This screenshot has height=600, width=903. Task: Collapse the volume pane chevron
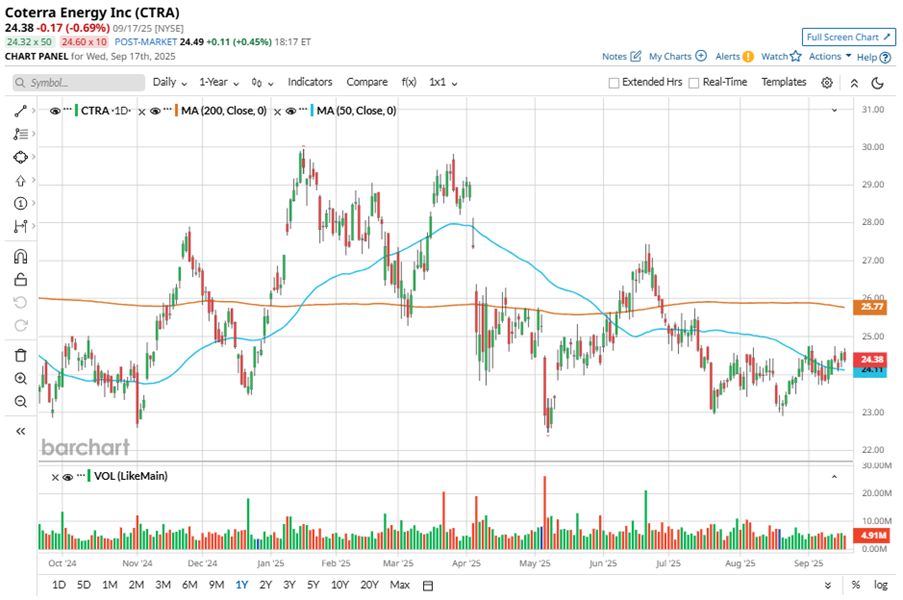pos(834,477)
